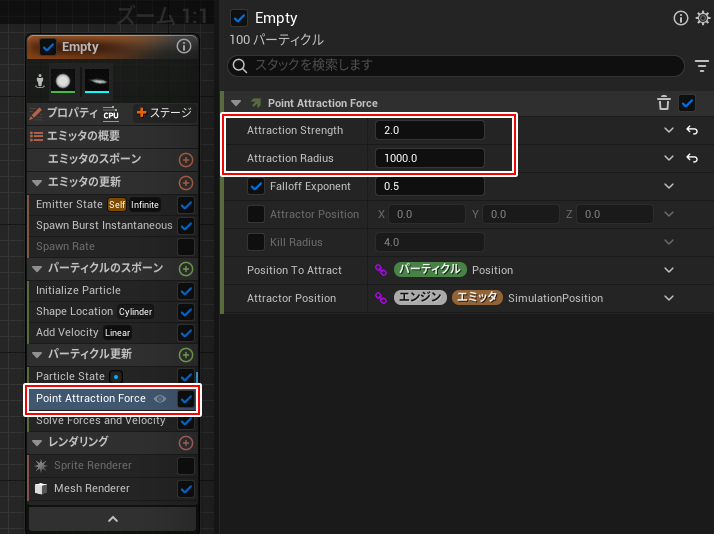Collapse the Point Attraction Force section

[x=236, y=103]
